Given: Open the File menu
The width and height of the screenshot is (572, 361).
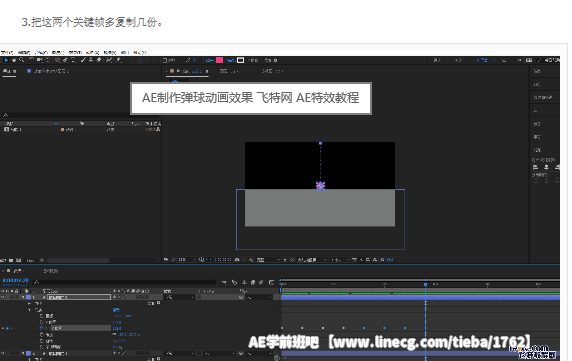Looking at the screenshot, I should (x=7, y=53).
